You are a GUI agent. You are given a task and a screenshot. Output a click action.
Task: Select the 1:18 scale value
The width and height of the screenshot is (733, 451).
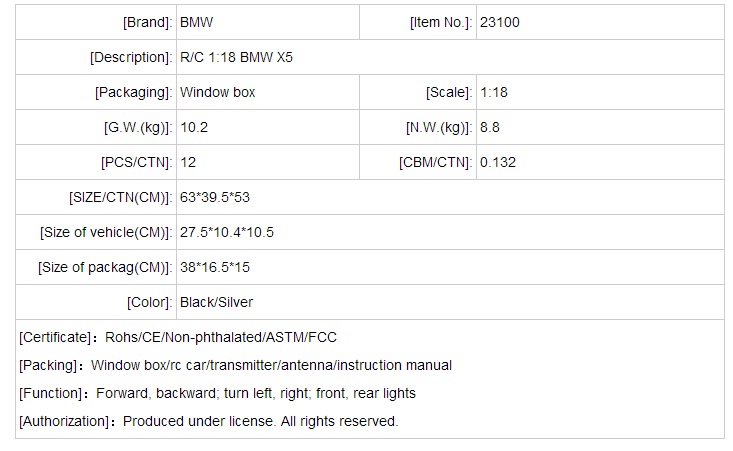click(496, 92)
